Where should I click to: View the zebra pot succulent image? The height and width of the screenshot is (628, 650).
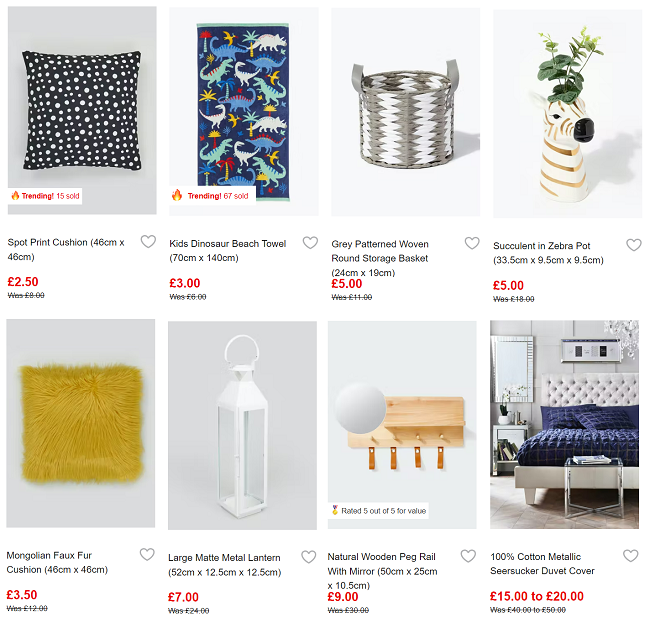pos(568,114)
